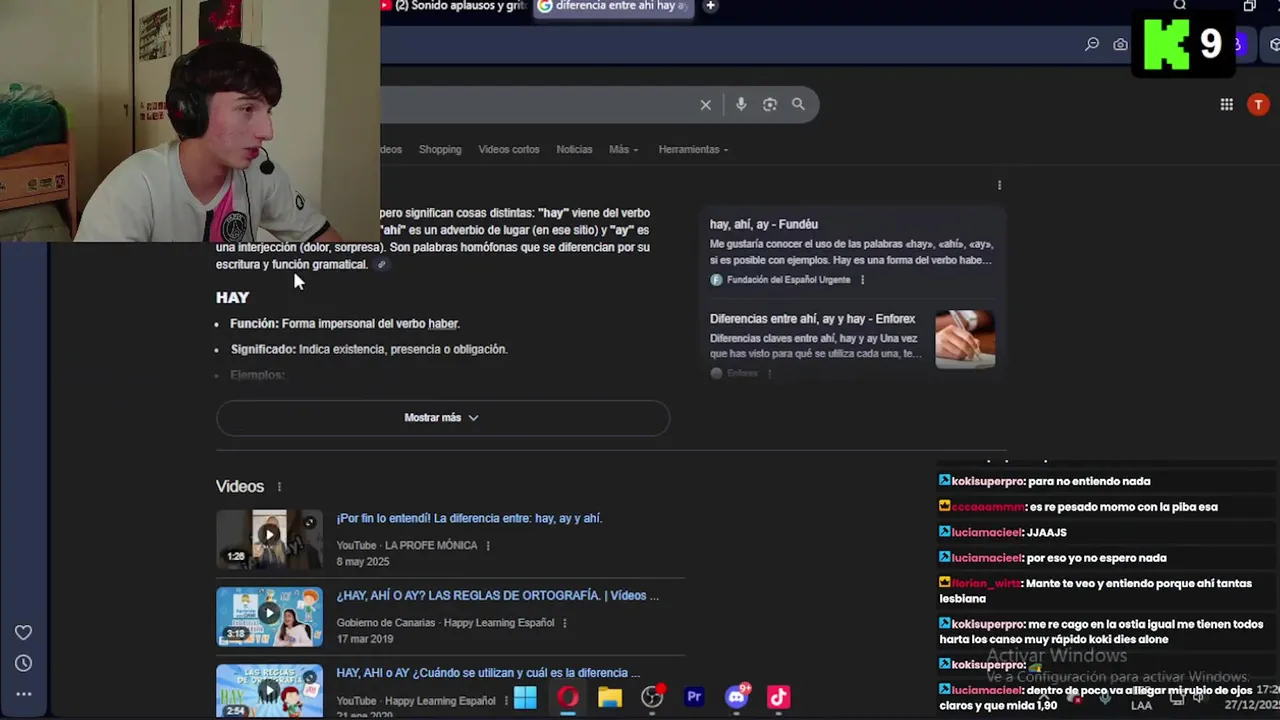The image size is (1280, 720).
Task: Select the 'diferencia entre ahí hay ay' browser tab
Action: (x=614, y=6)
